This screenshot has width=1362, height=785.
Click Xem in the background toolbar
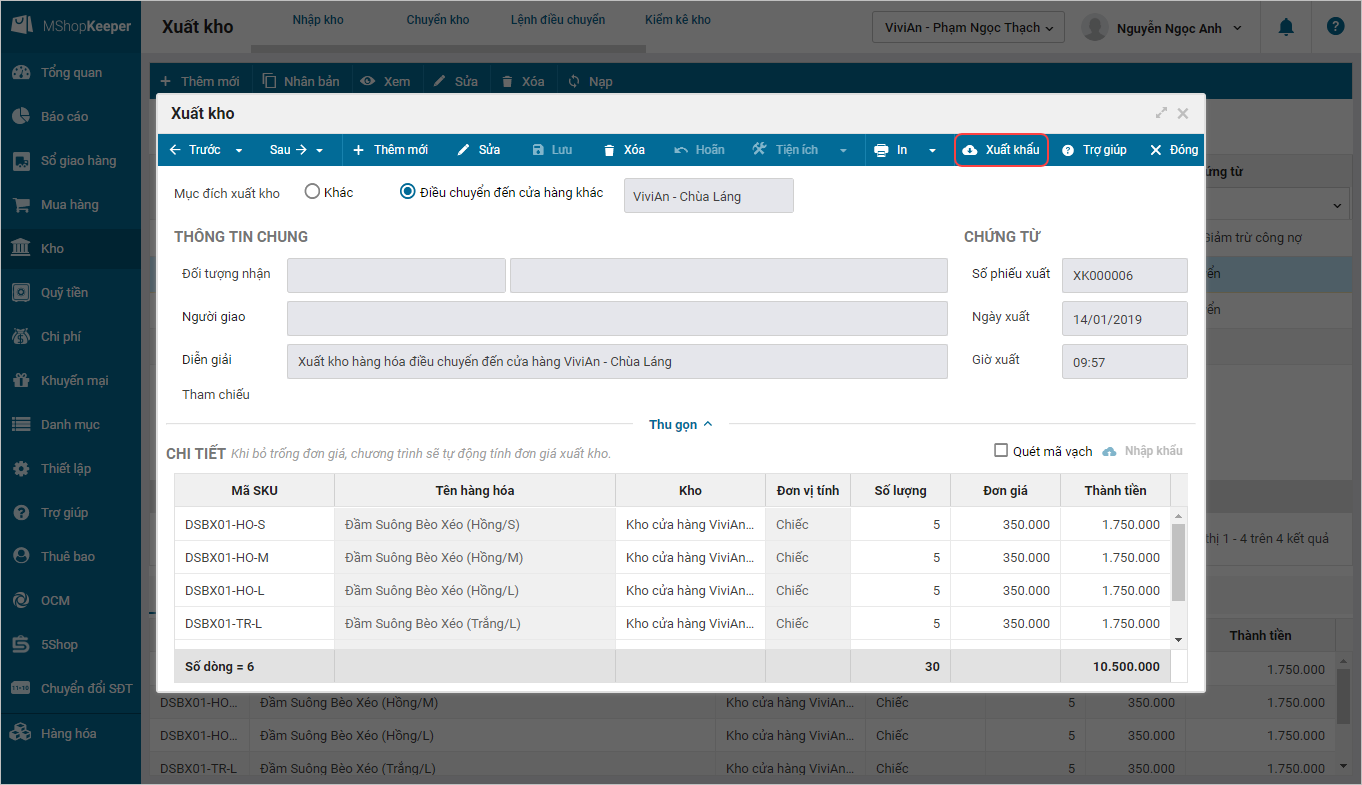coord(386,81)
